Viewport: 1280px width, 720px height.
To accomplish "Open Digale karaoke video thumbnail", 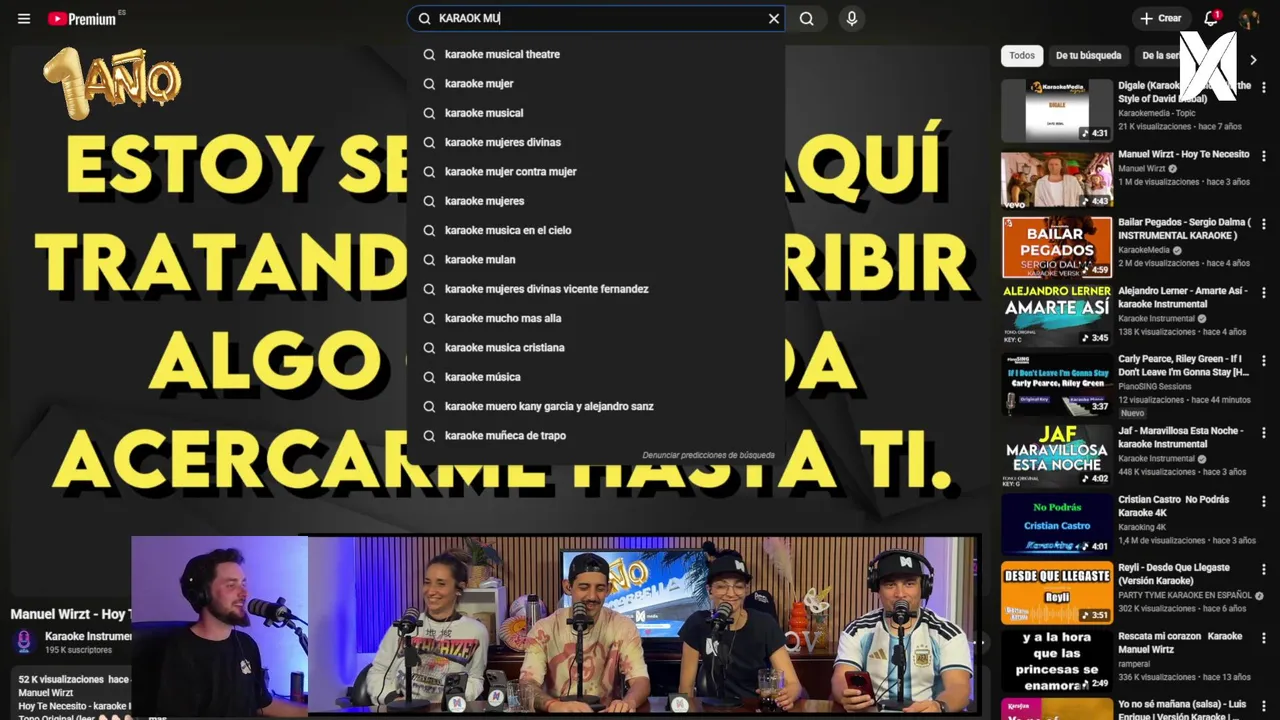I will tap(1057, 110).
